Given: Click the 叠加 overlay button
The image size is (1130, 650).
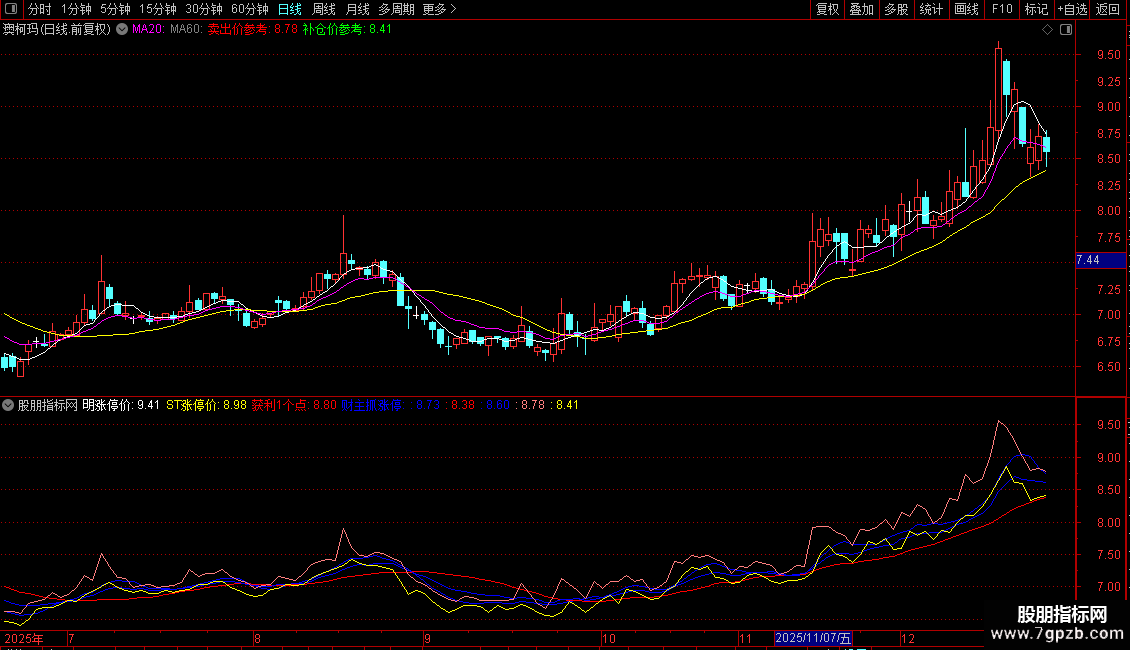Looking at the screenshot, I should point(861,9).
